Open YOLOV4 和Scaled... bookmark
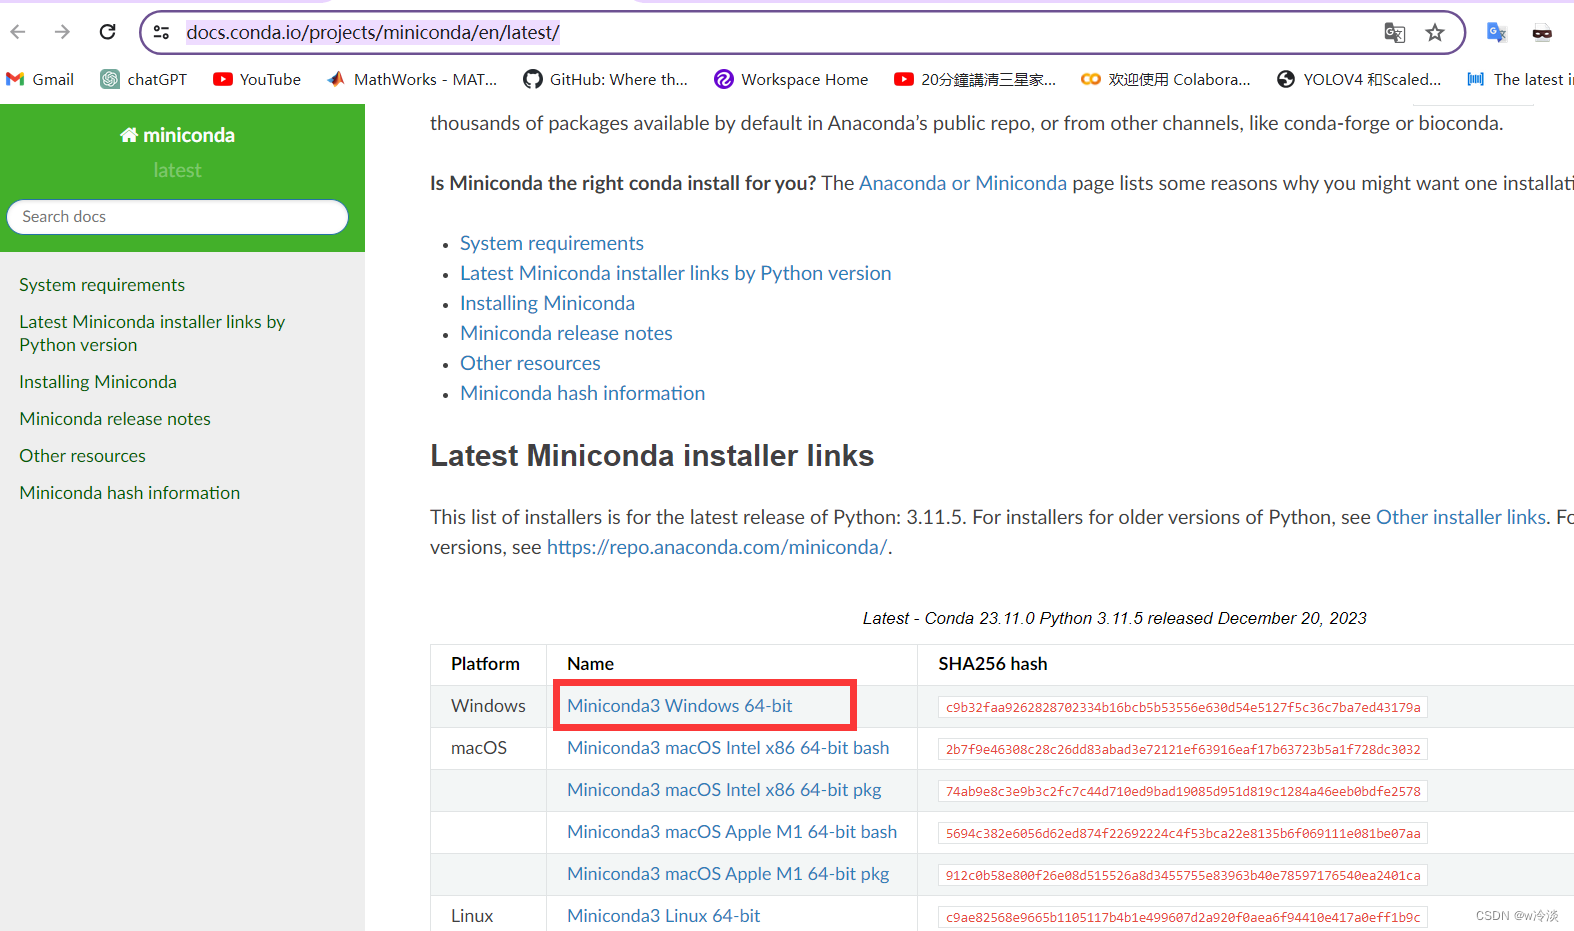Viewport: 1574px width, 931px height. click(x=1359, y=79)
